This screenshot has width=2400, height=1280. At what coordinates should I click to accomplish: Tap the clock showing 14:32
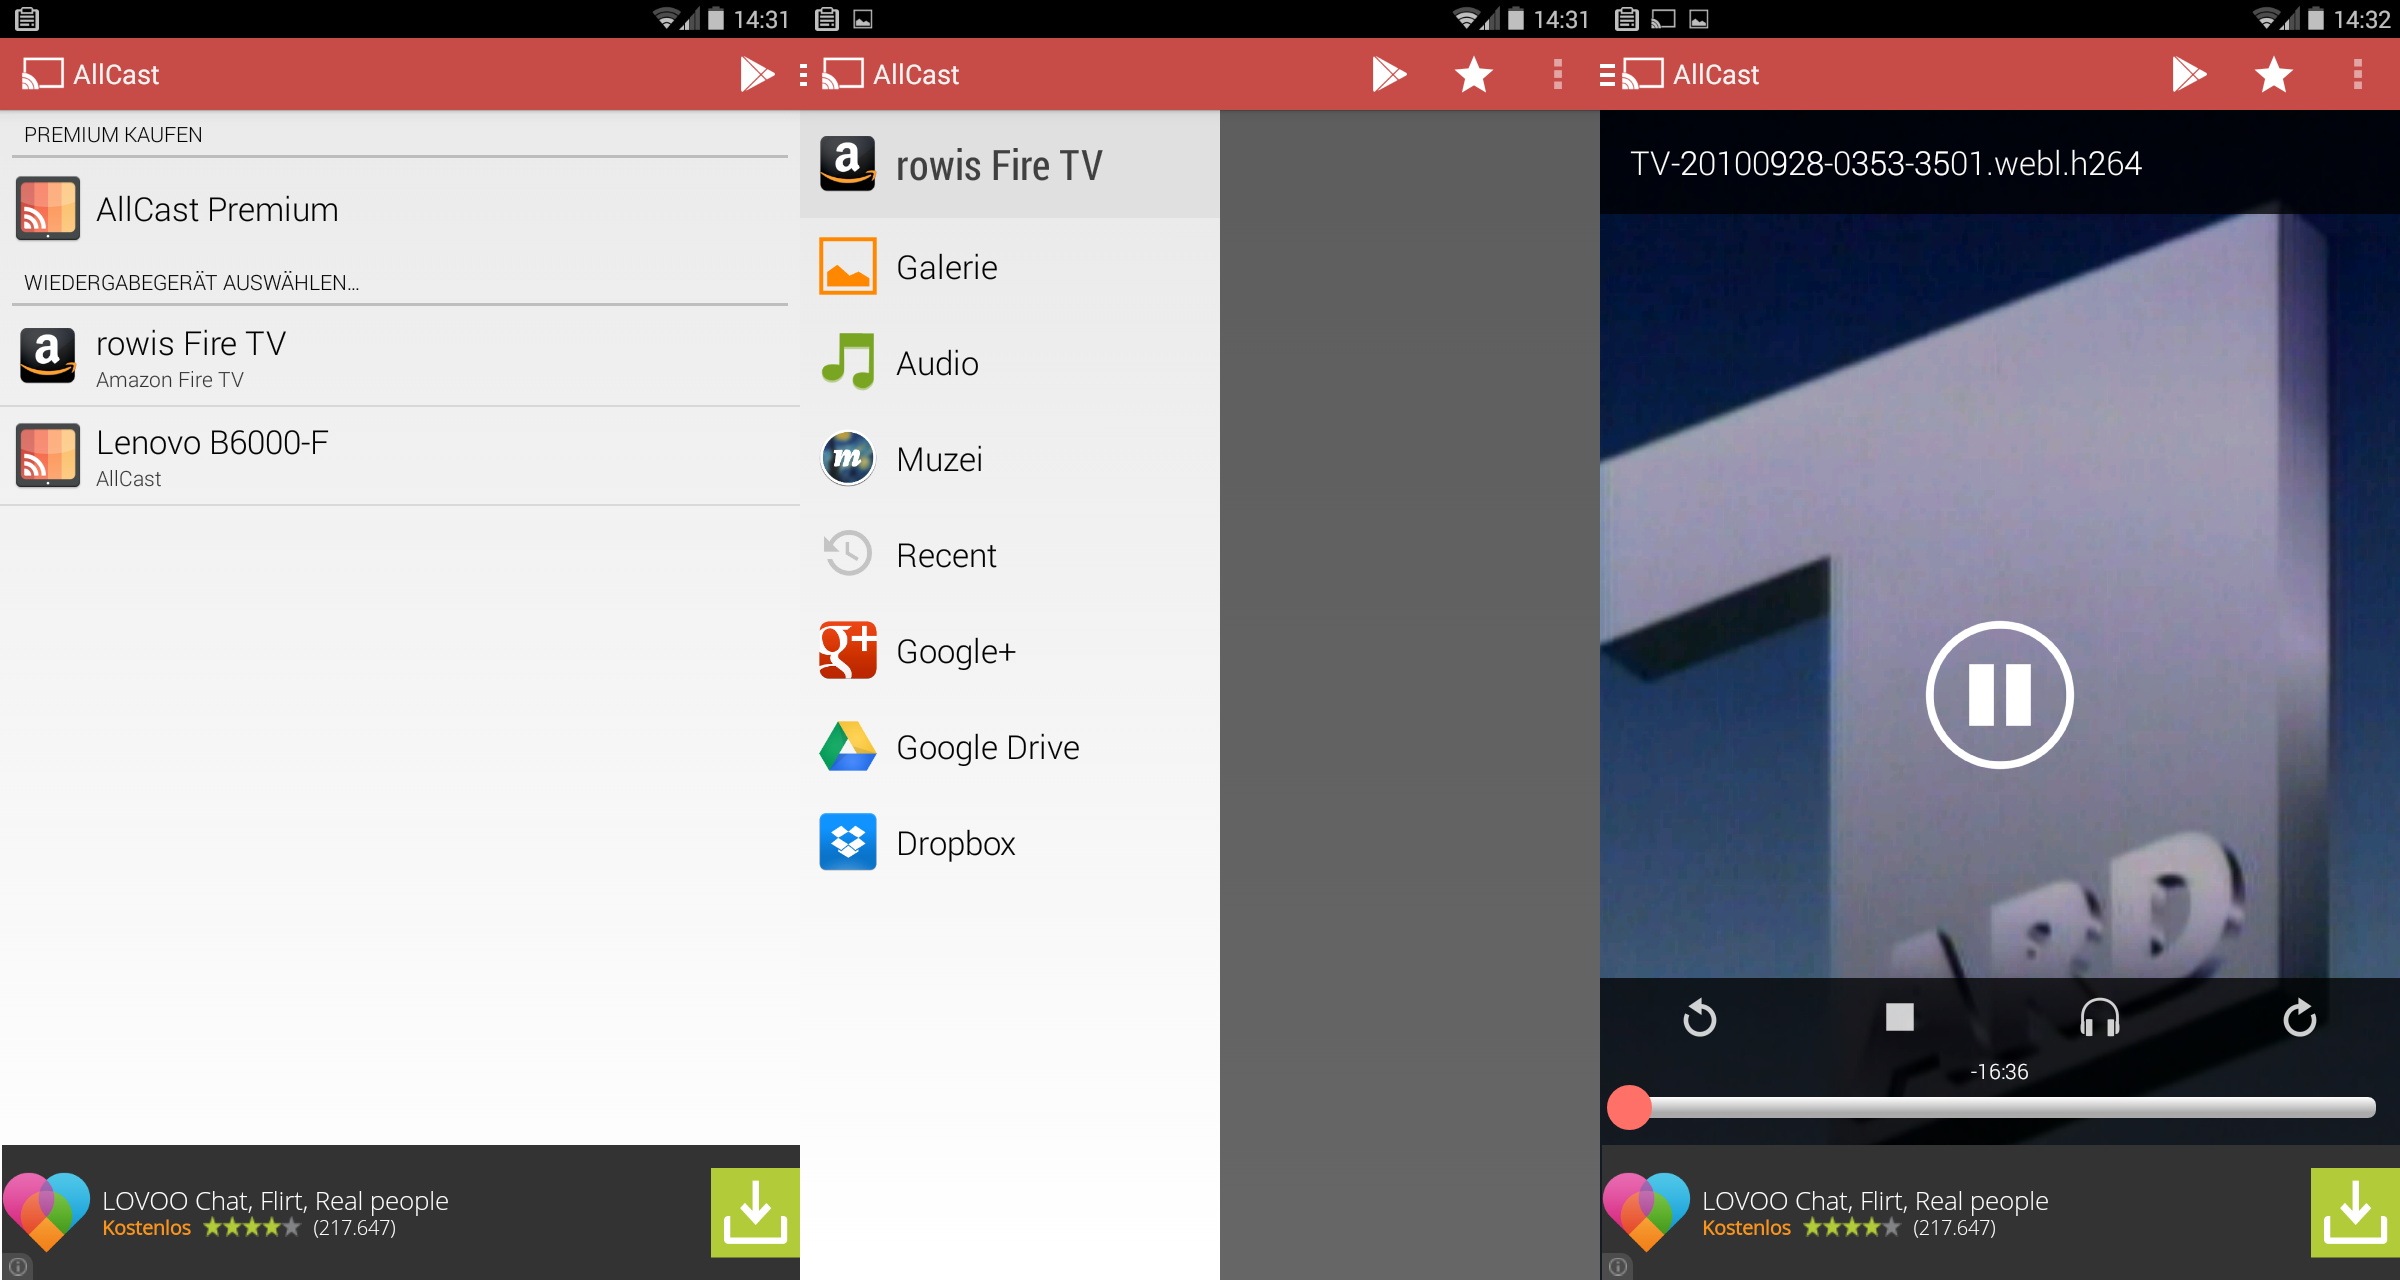coord(2362,19)
